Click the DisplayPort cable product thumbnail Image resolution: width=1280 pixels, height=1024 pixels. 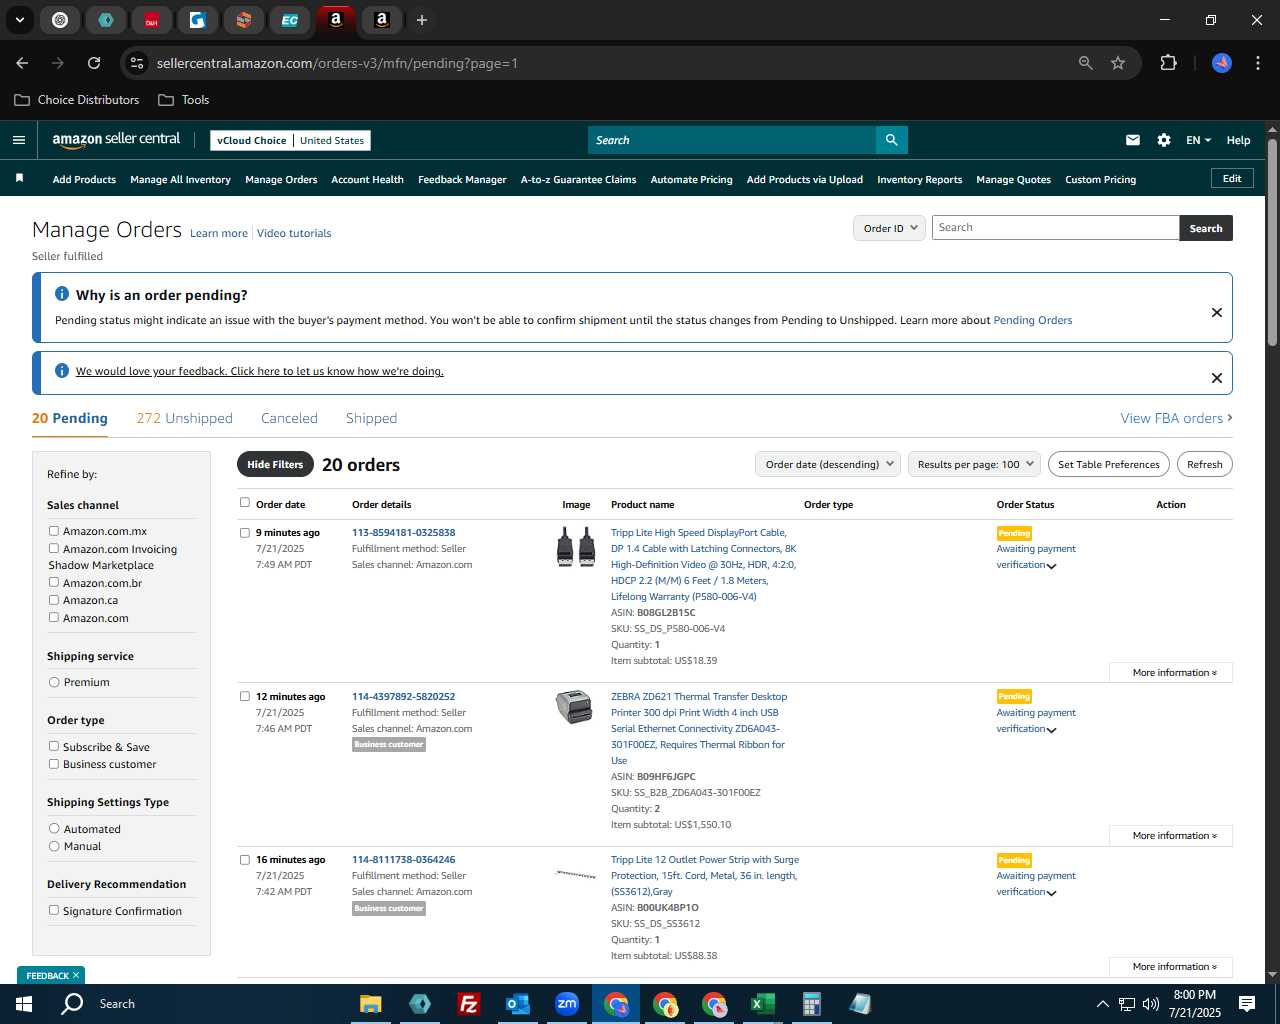click(x=575, y=548)
